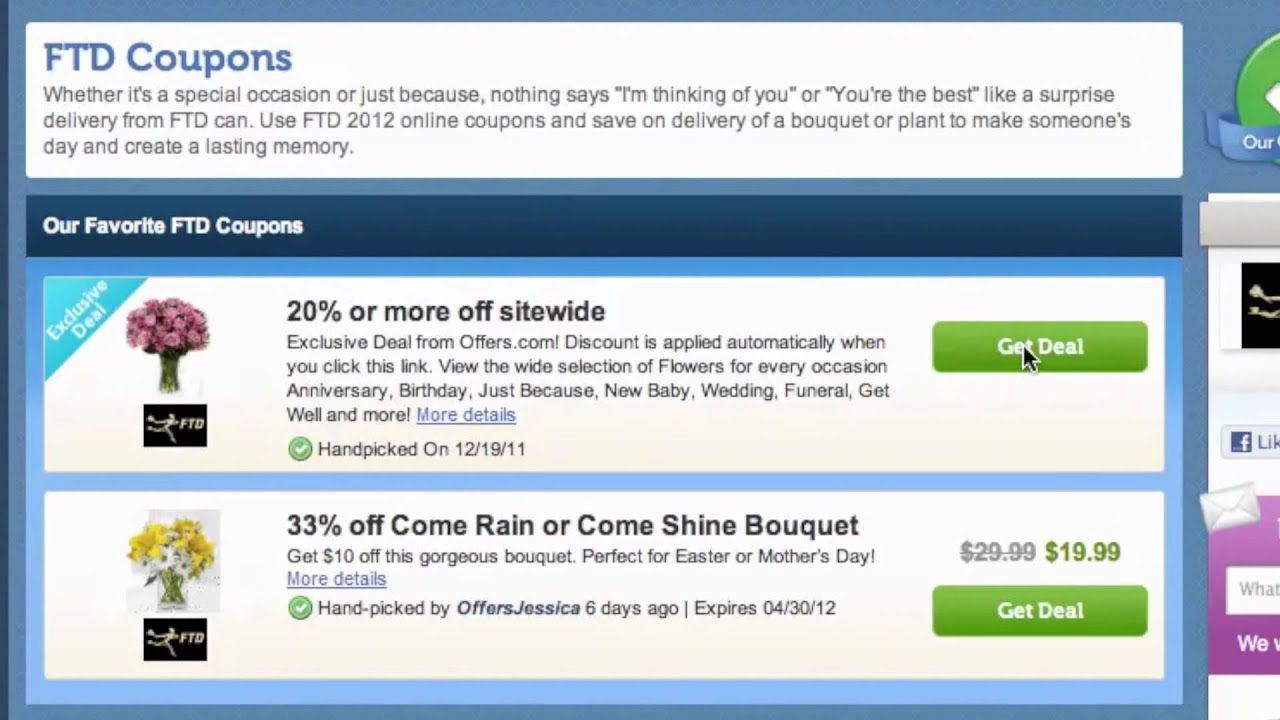Viewport: 1280px width, 720px height.
Task: Click the $19.99 sale price
Action: pyautogui.click(x=1082, y=552)
